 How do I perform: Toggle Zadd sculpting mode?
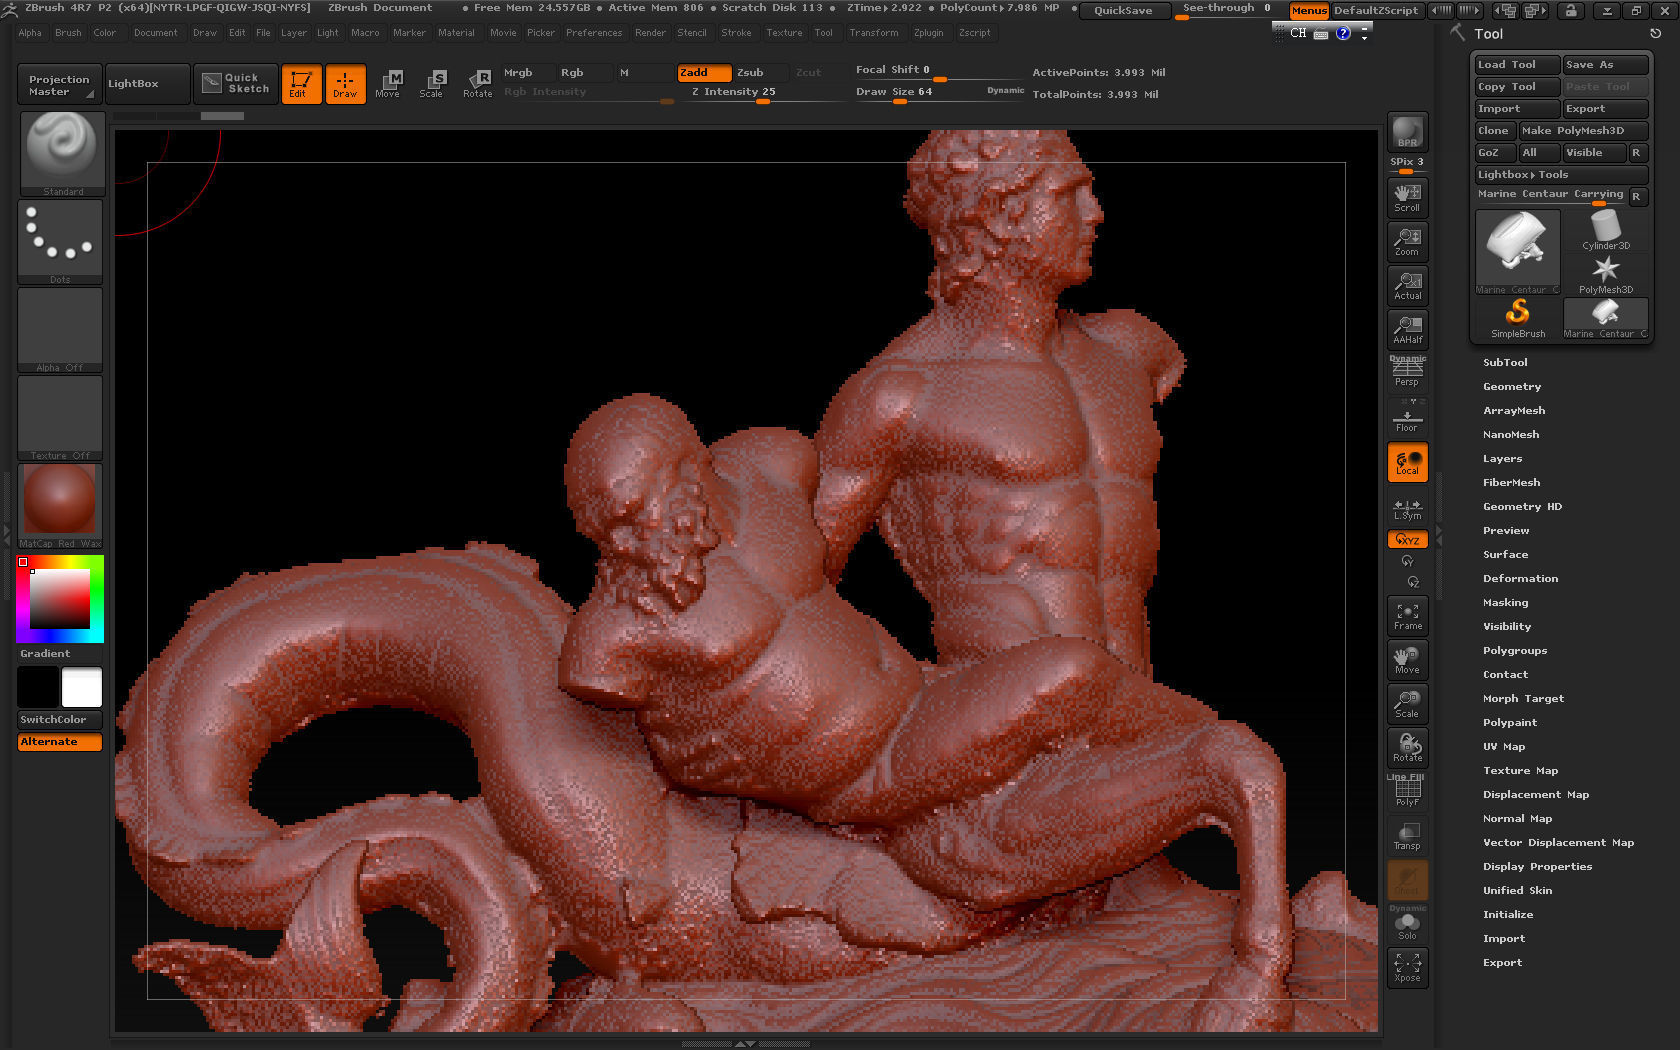(x=704, y=73)
